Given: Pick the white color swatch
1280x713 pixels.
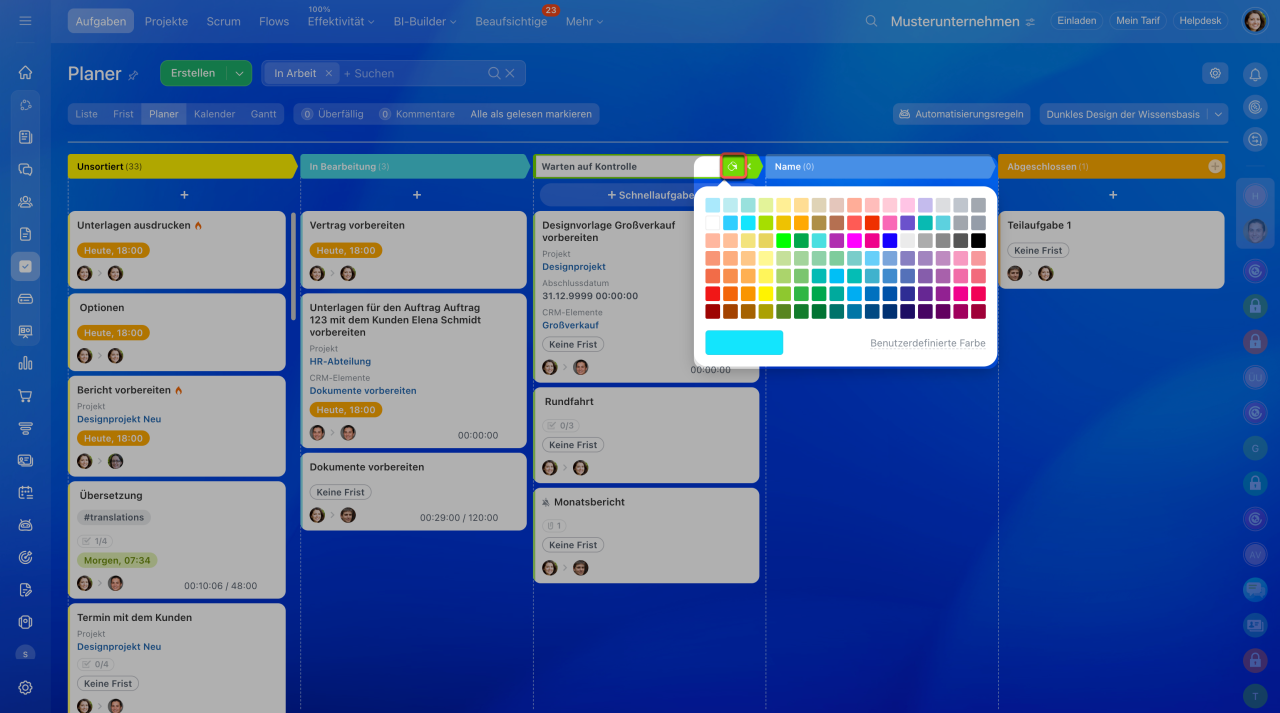Looking at the screenshot, I should coord(713,222).
